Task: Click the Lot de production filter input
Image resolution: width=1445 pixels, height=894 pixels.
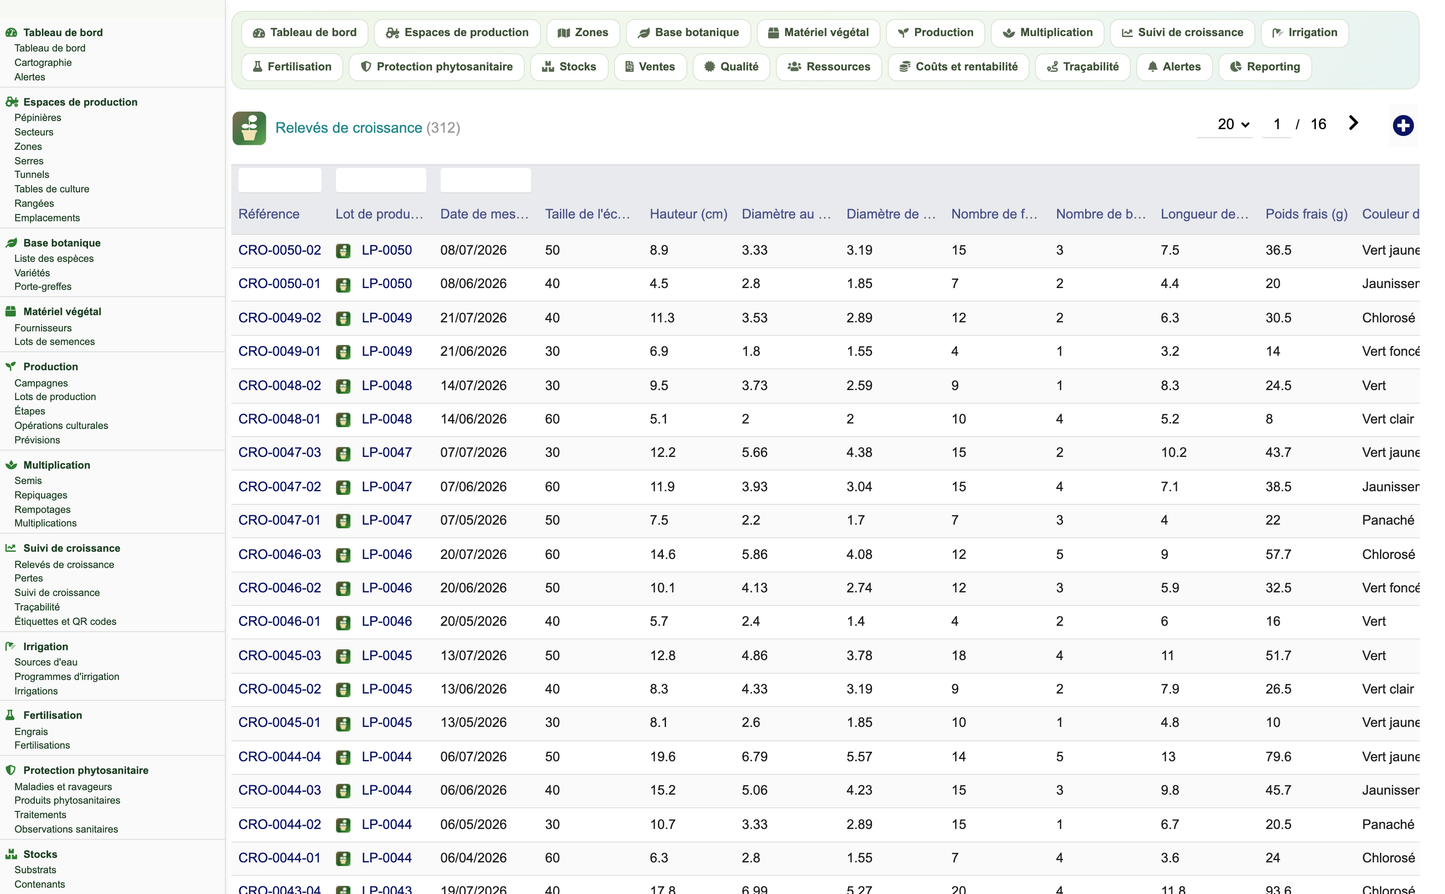Action: pos(381,180)
